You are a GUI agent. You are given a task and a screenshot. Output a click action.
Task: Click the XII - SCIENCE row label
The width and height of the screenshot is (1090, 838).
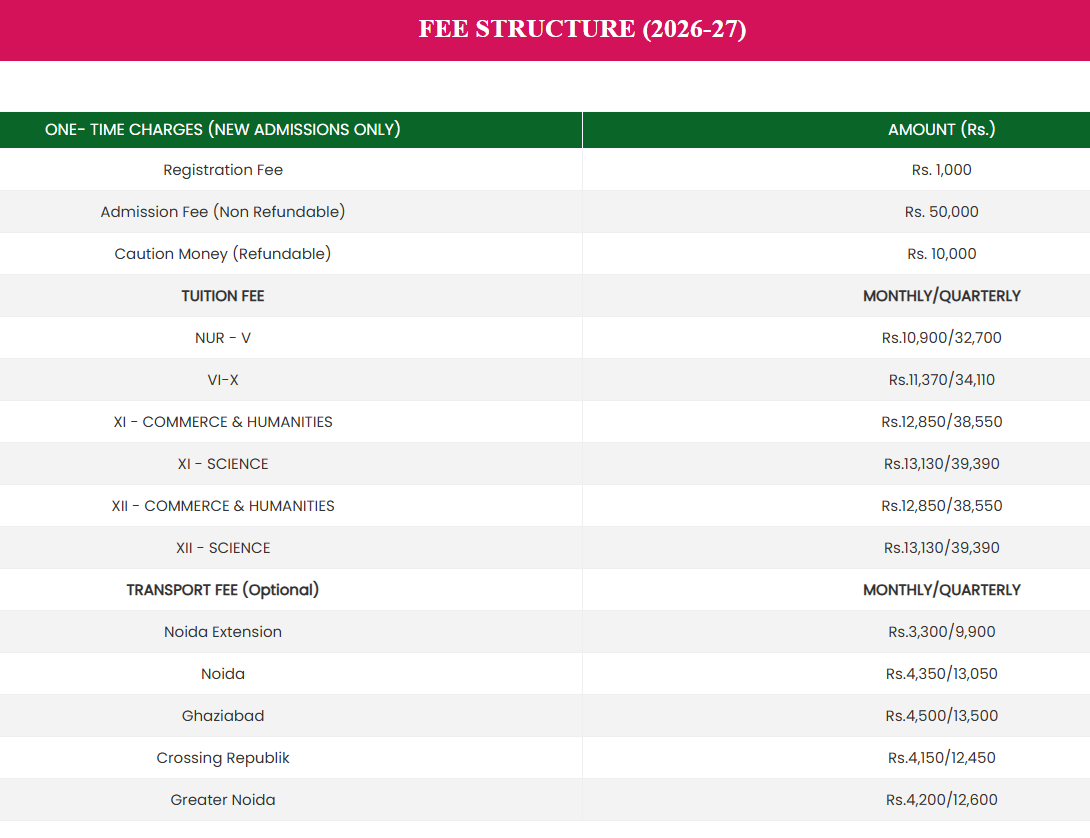[222, 548]
